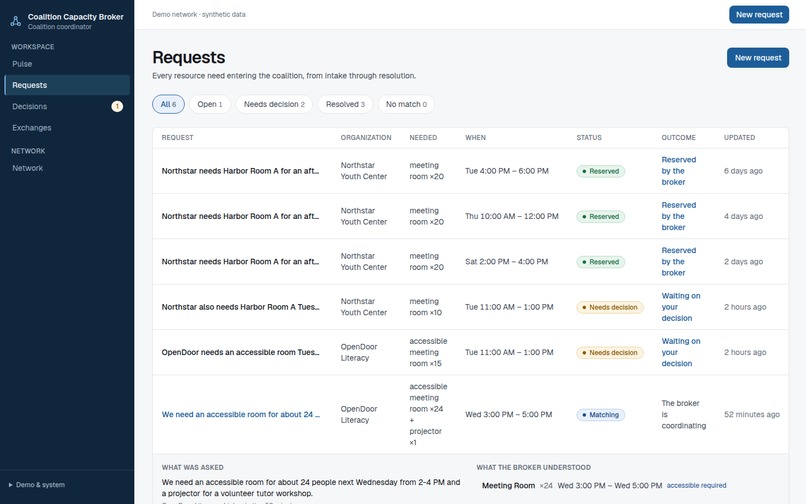Image resolution: width=806 pixels, height=504 pixels.
Task: Click the top bar New request button
Action: (x=759, y=14)
